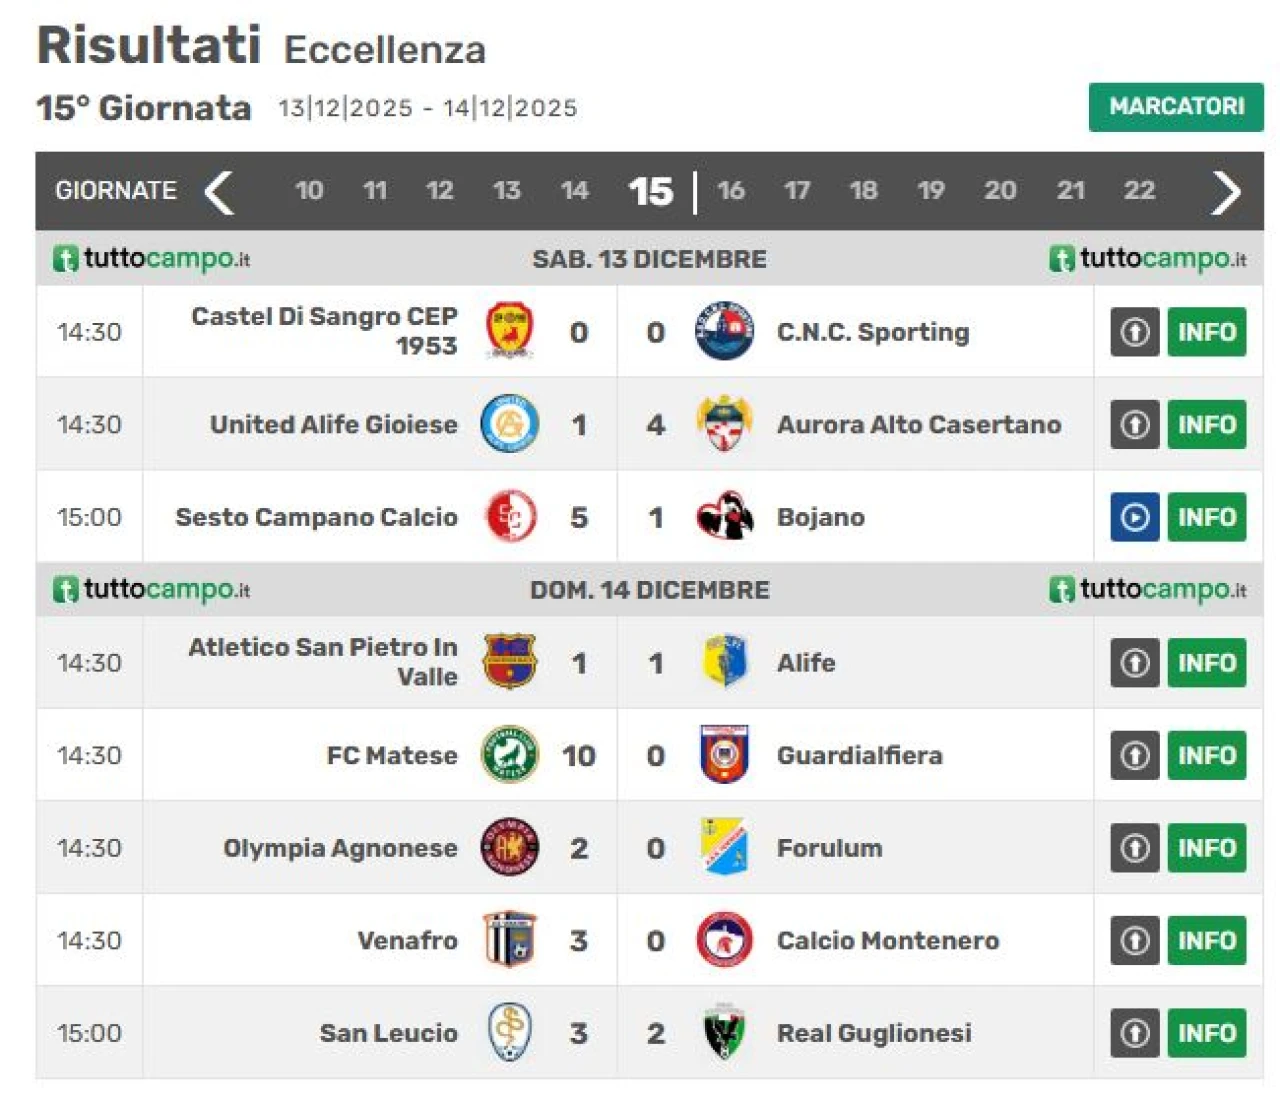This screenshot has height=1099, width=1280.
Task: Click the Venafro team crest
Action: pyautogui.click(x=509, y=940)
